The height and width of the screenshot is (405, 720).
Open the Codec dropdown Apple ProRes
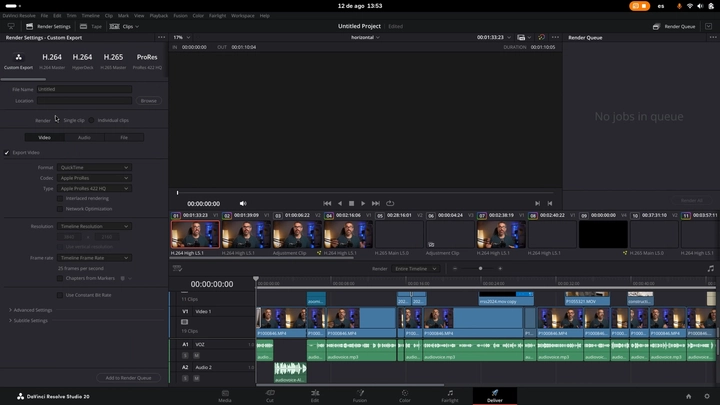pyautogui.click(x=94, y=178)
